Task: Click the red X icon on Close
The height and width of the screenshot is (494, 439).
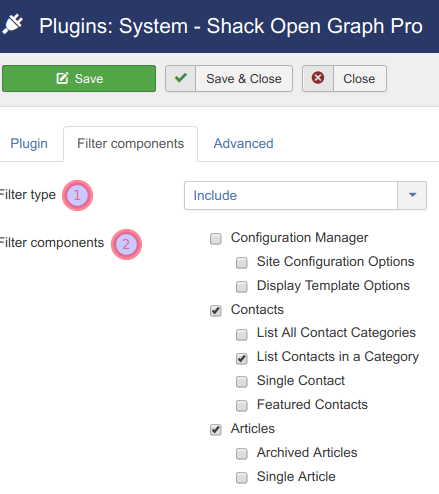Action: click(x=318, y=78)
